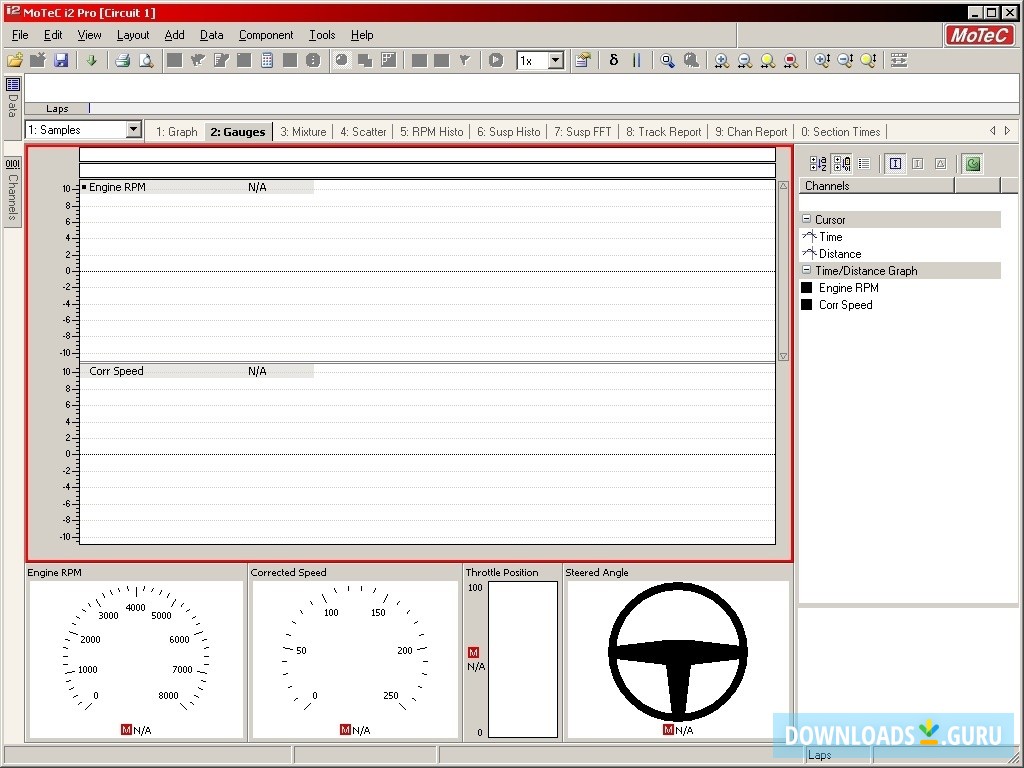1024x768 pixels.
Task: Click the calculator icon in the toolbar
Action: [267, 60]
